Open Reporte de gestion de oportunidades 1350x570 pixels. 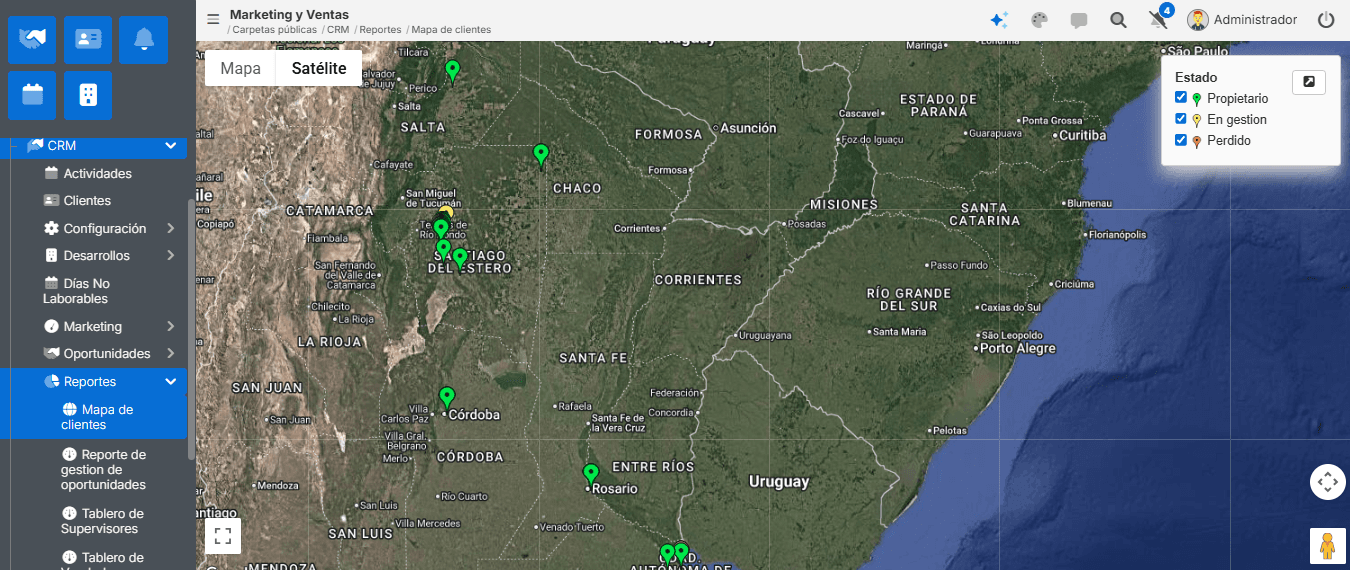pos(104,470)
